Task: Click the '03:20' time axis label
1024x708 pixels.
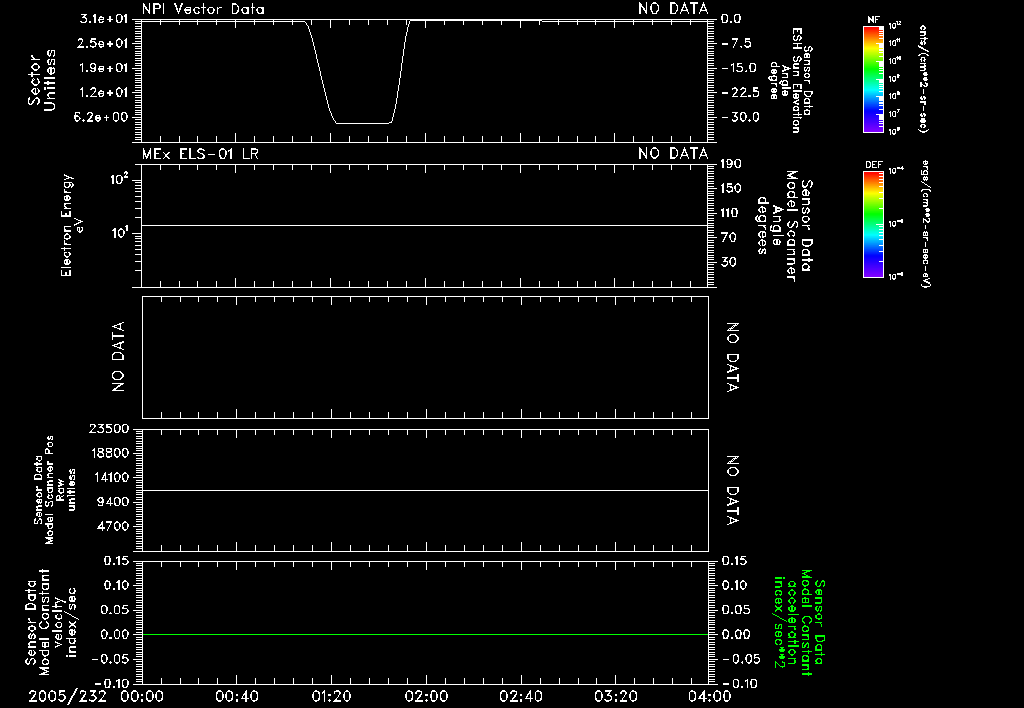Action: pyautogui.click(x=615, y=696)
